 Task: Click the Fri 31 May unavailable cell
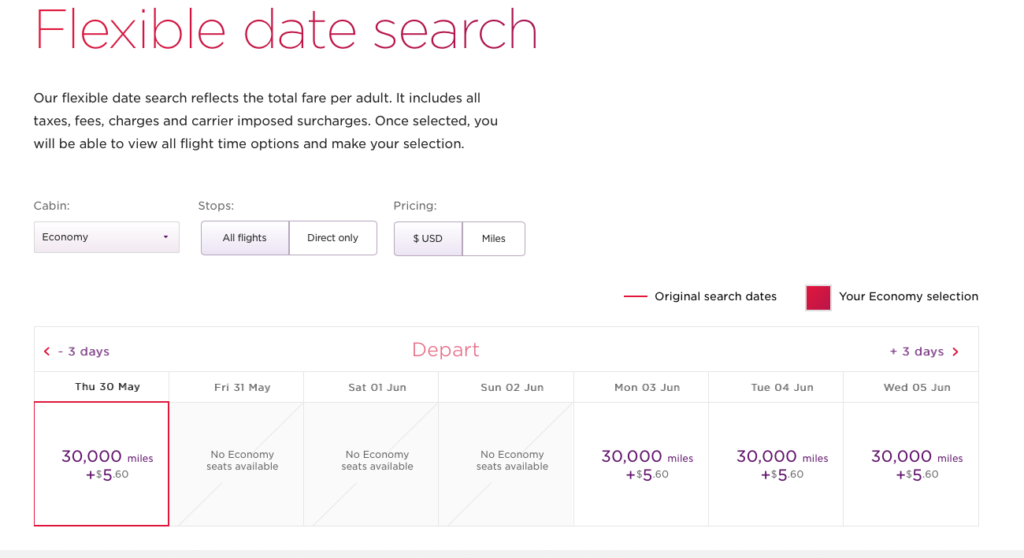[236, 464]
